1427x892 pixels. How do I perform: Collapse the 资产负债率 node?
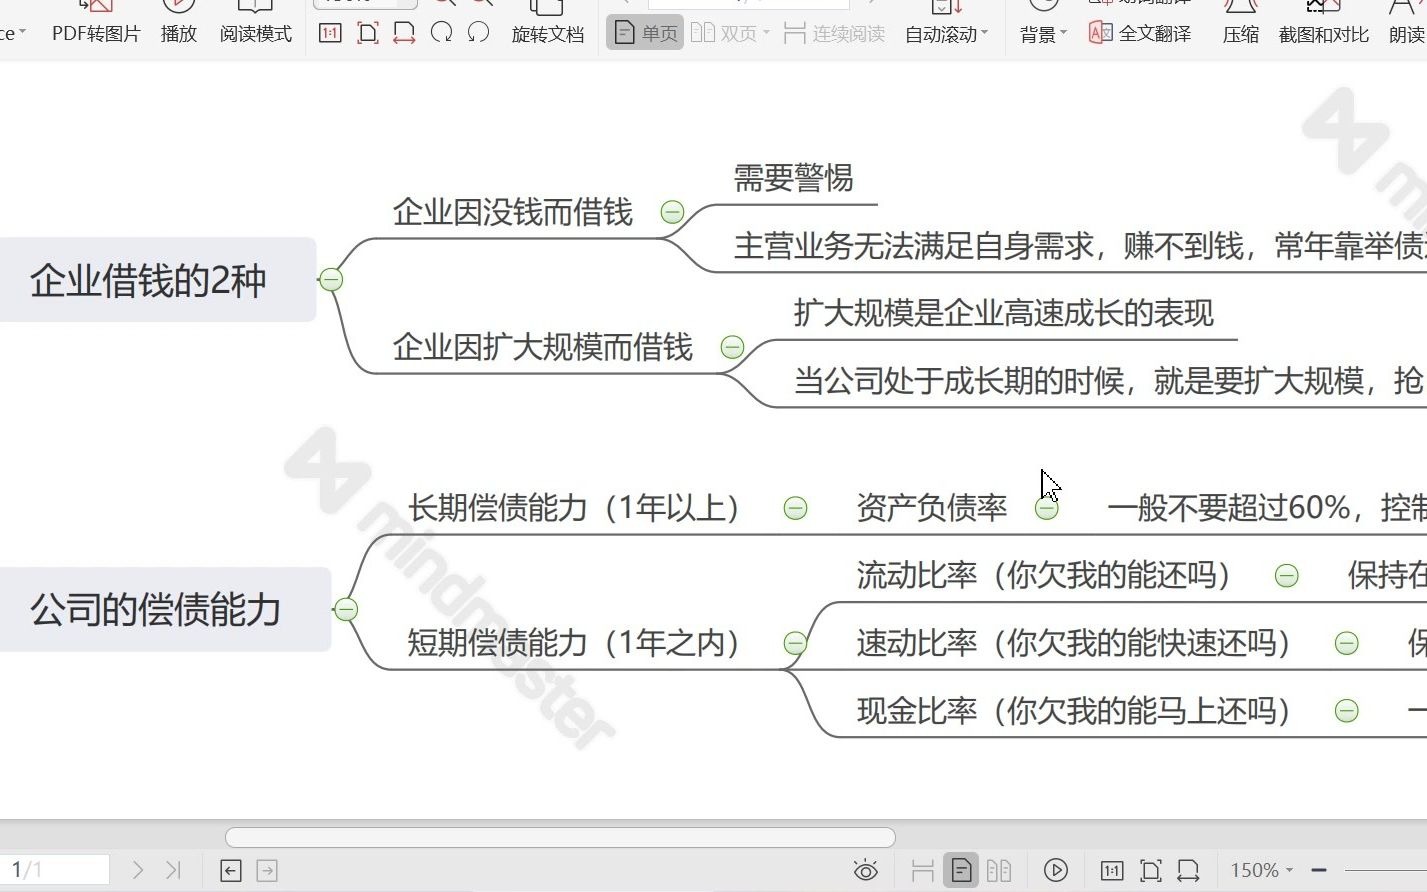[1046, 508]
